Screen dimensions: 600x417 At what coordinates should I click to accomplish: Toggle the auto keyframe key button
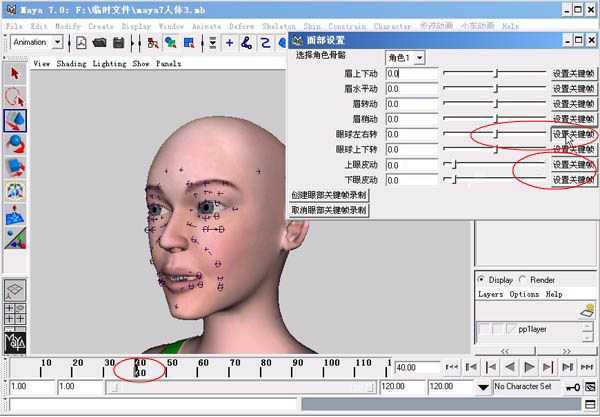coord(573,387)
